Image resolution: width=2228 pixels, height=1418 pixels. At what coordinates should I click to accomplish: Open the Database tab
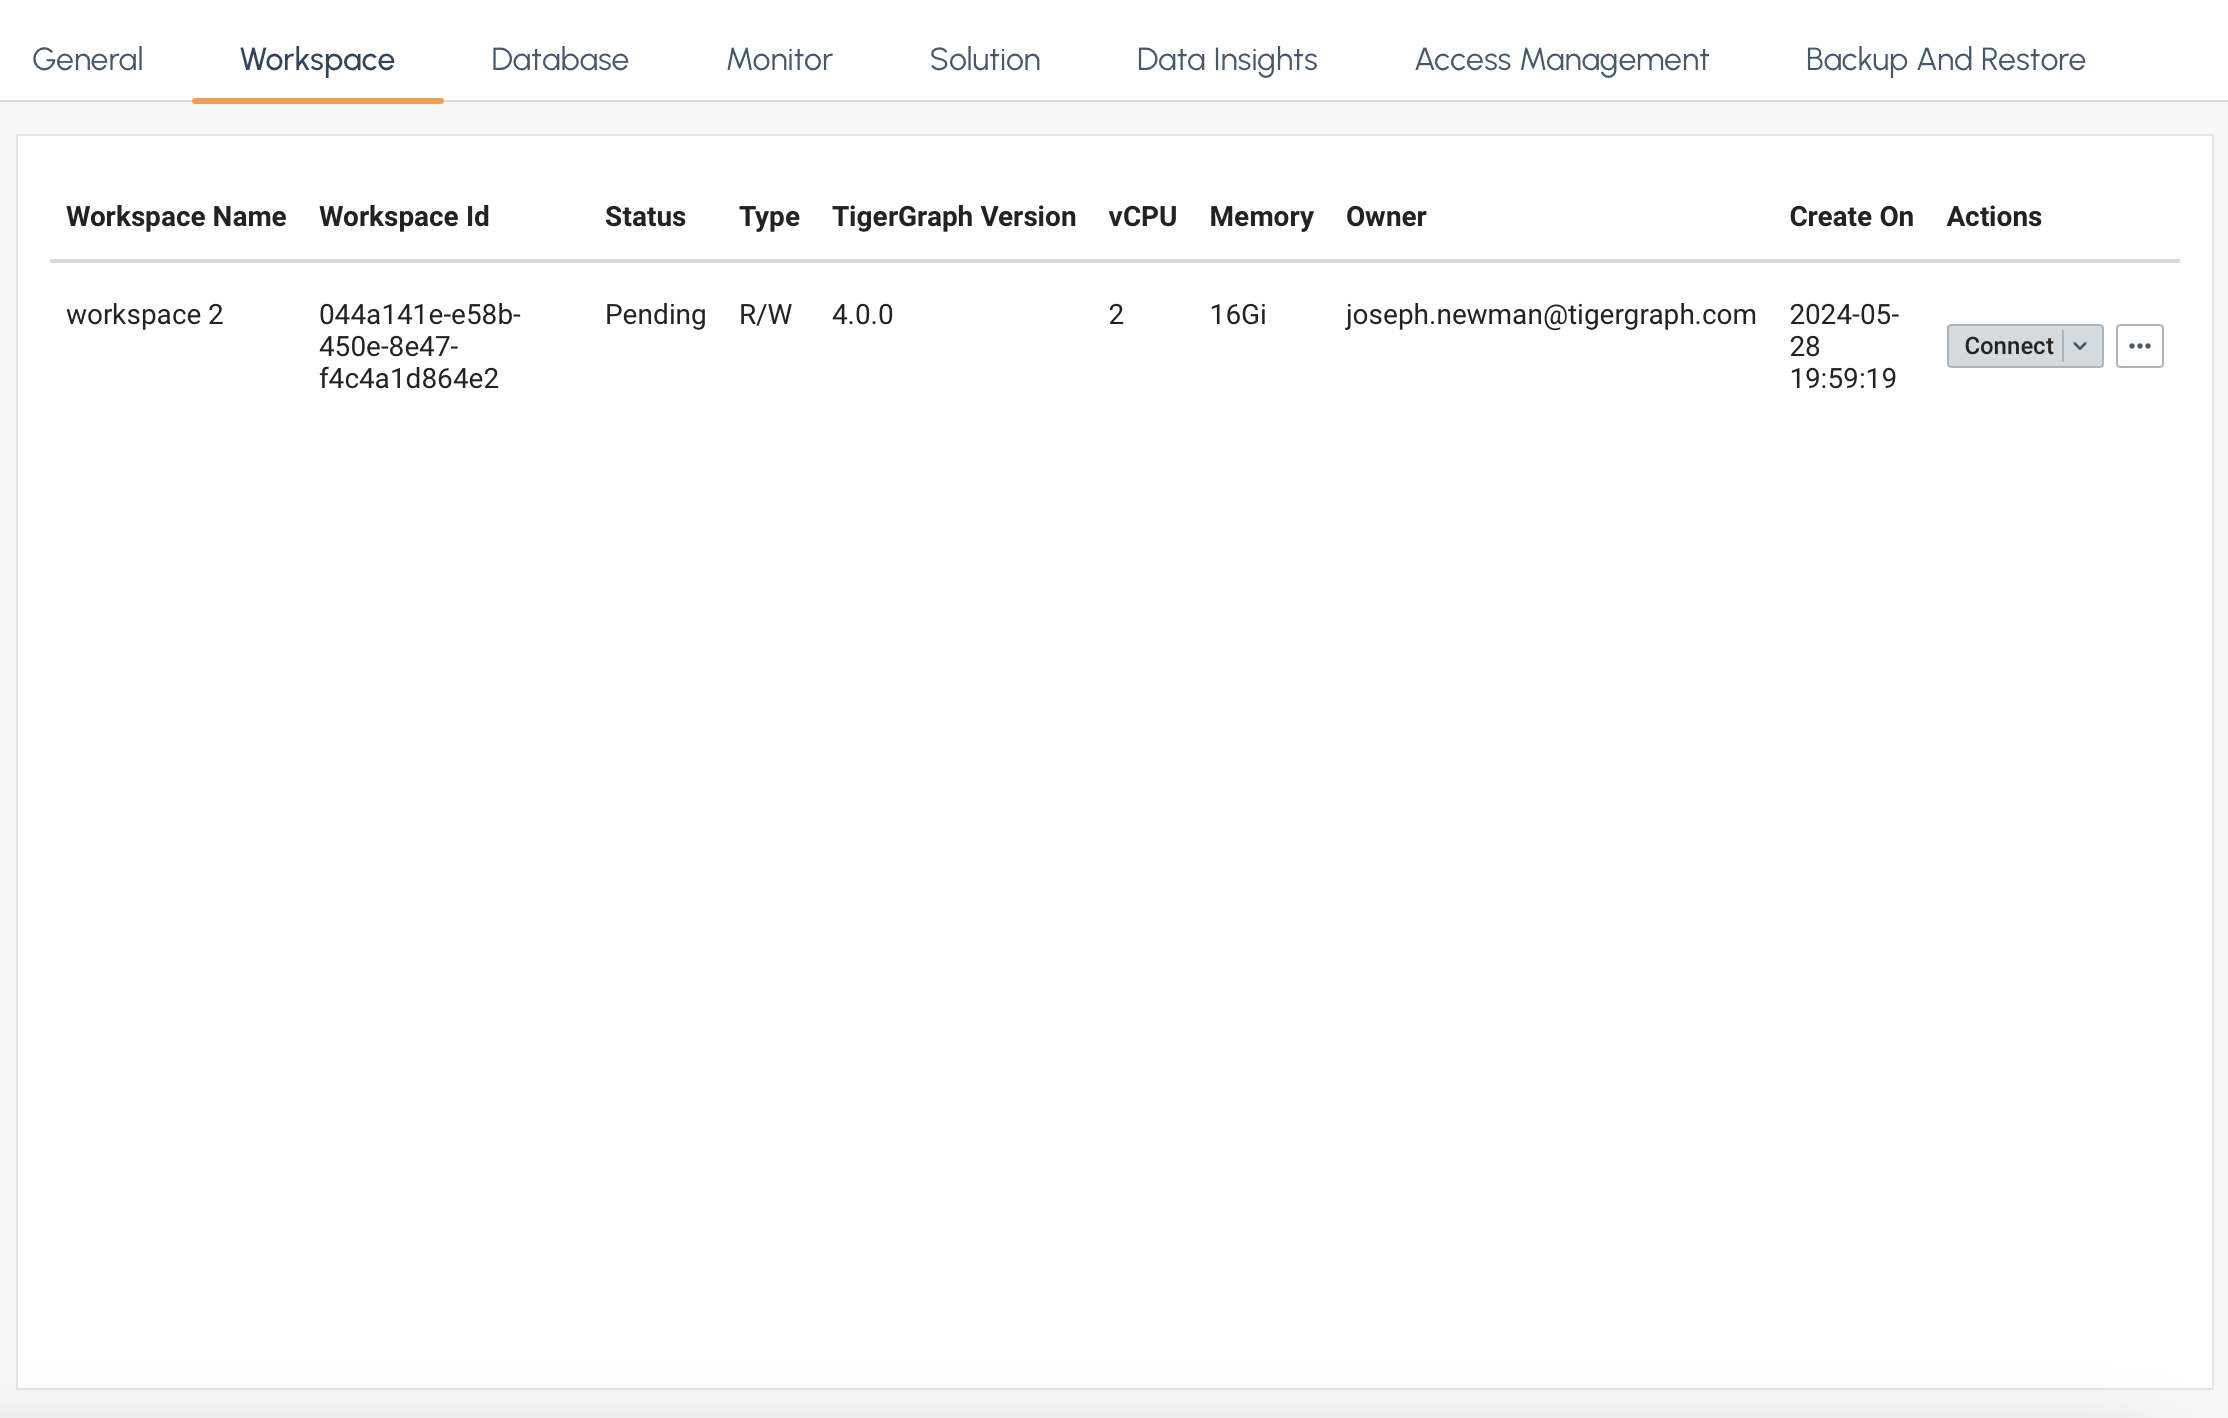pyautogui.click(x=559, y=59)
